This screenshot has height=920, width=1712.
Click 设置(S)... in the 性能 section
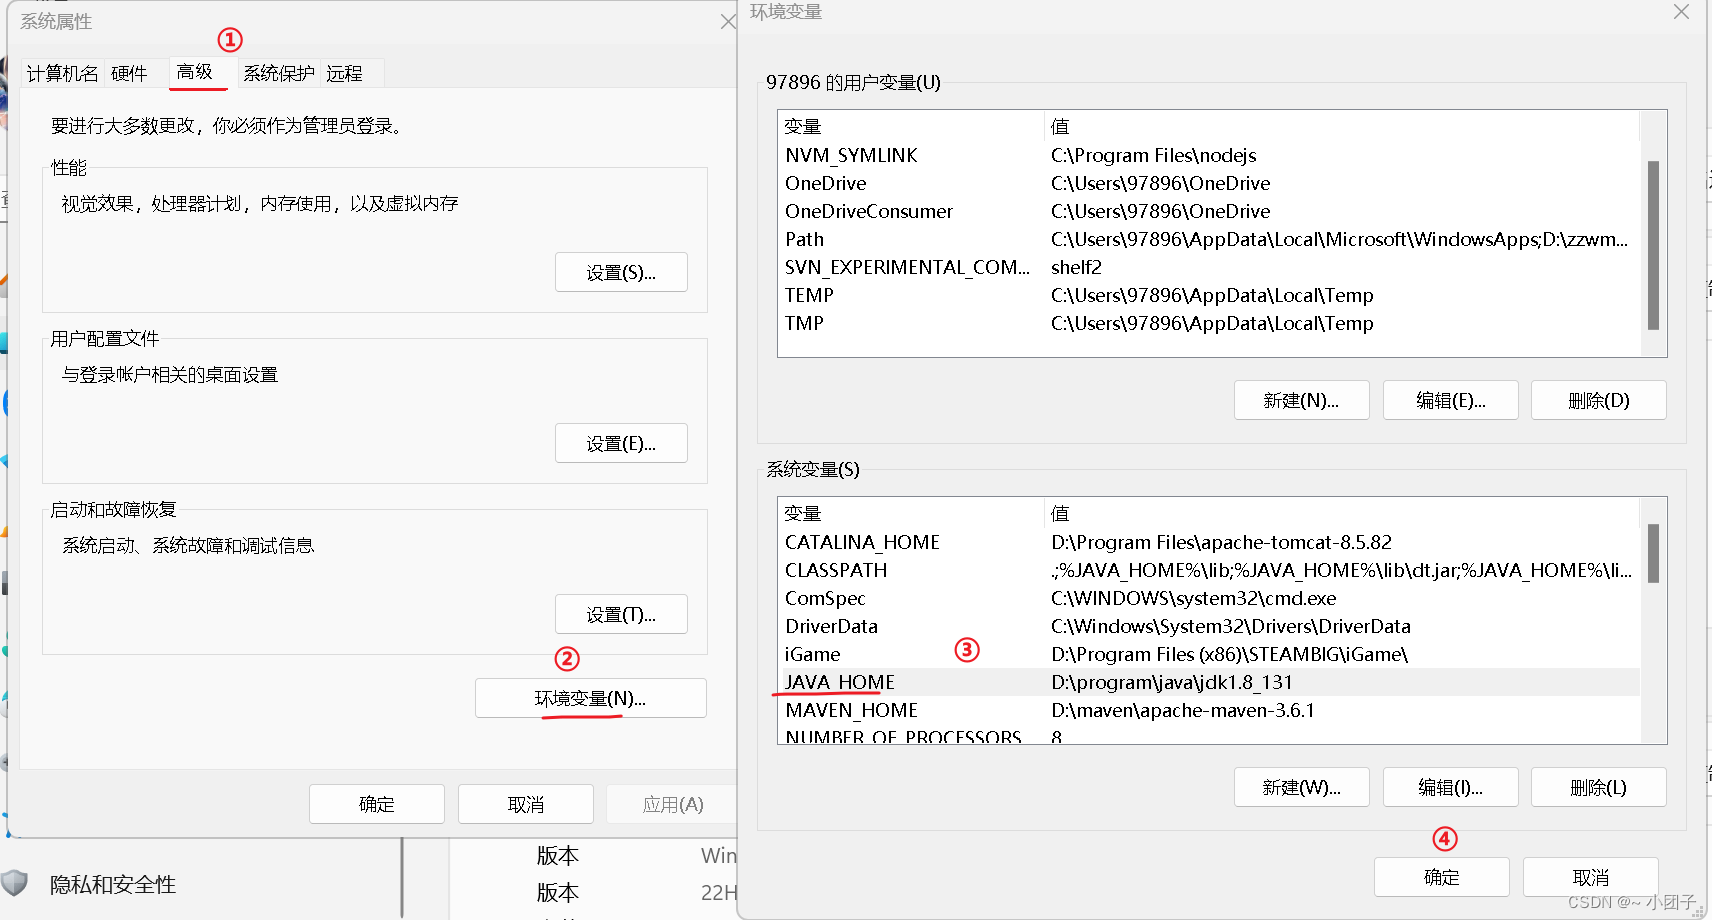coord(621,272)
